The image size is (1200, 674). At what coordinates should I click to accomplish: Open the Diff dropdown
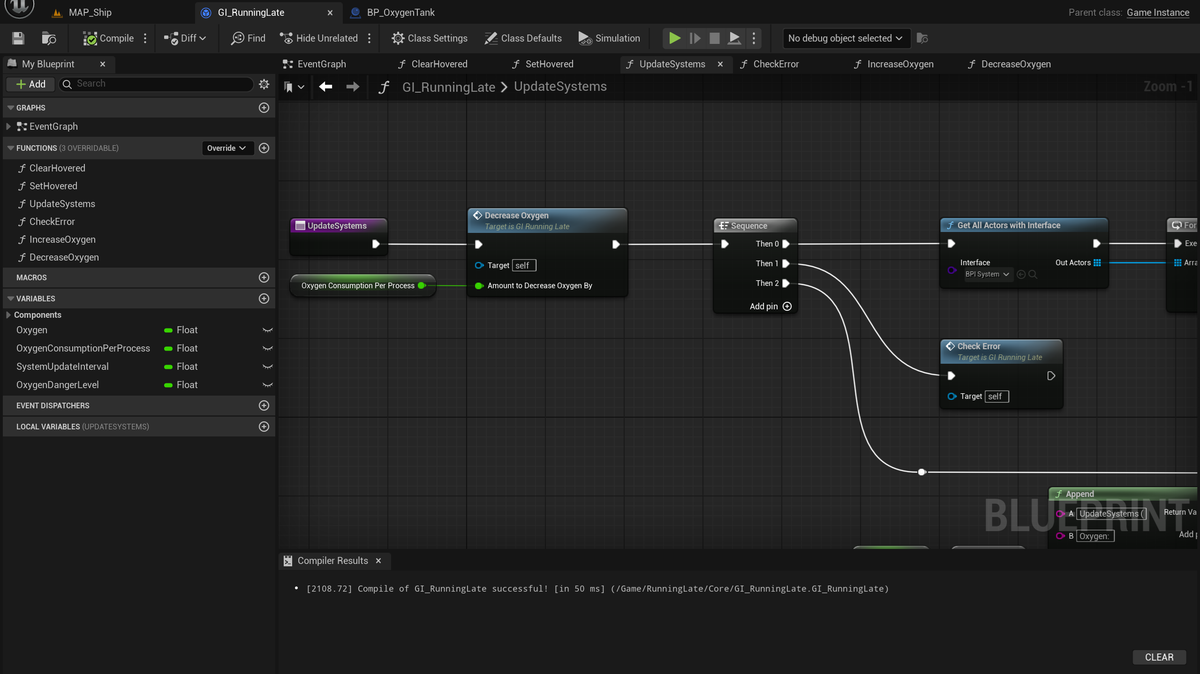pos(185,38)
